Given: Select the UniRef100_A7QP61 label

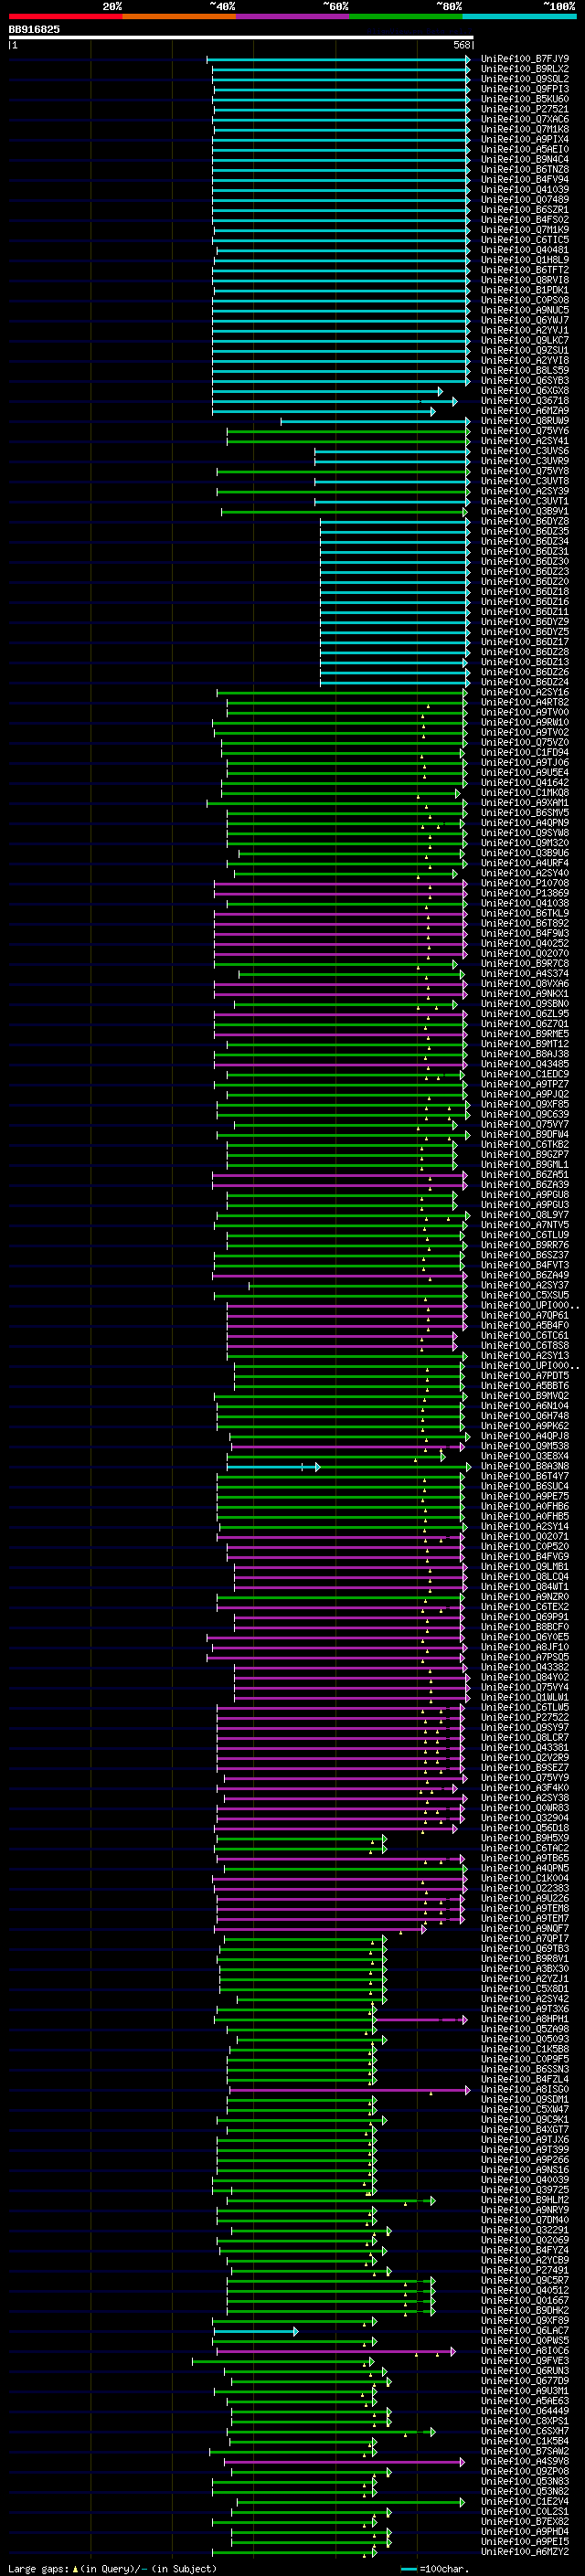Looking at the screenshot, I should (525, 1315).
